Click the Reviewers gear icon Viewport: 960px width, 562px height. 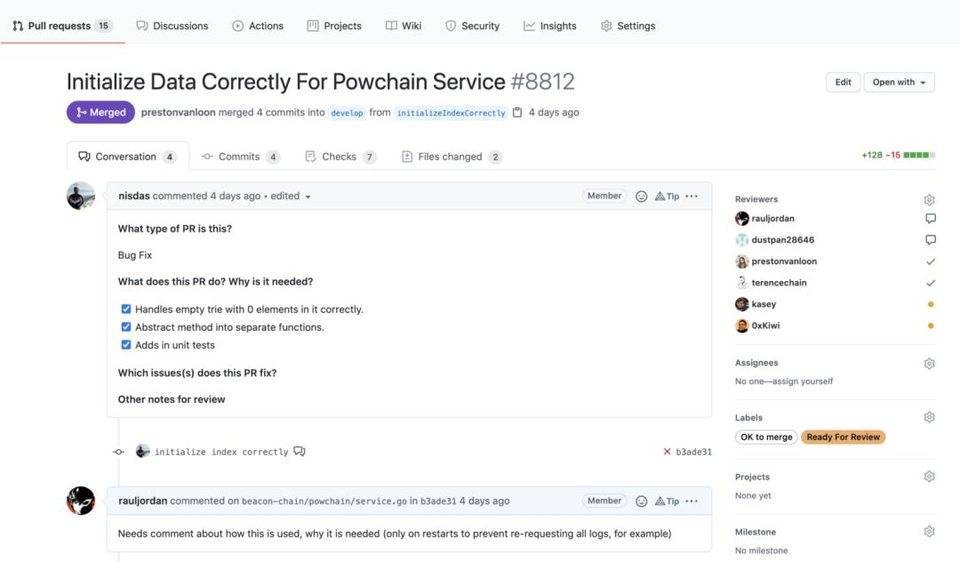929,200
